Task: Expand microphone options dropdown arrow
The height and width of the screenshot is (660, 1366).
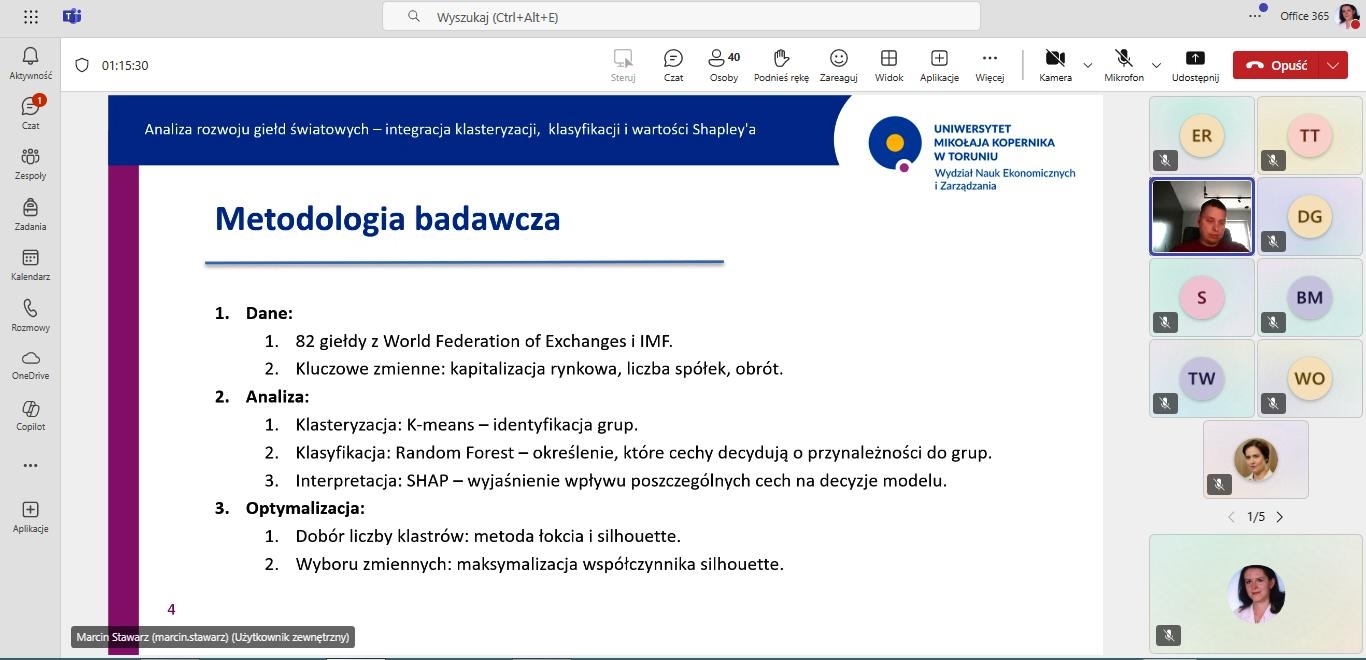Action: pos(1157,65)
